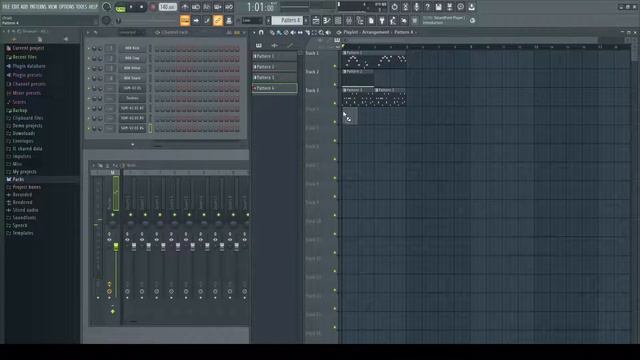Click the 808 Kick channel button
Image resolution: width=640 pixels, height=360 pixels.
click(x=132, y=48)
